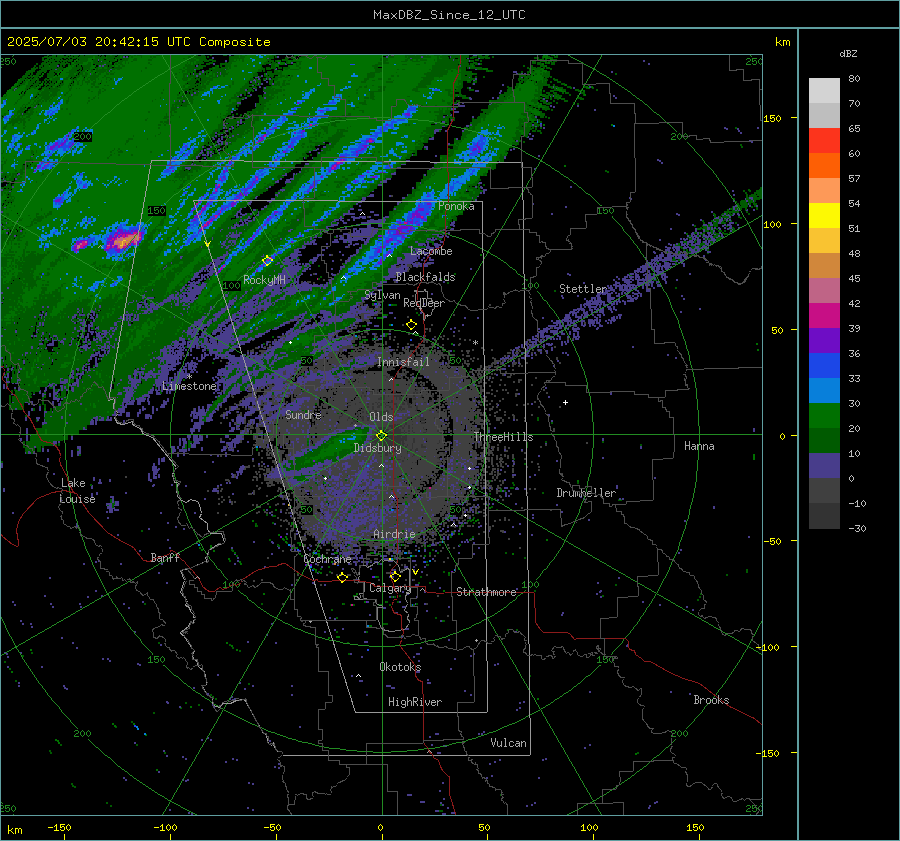Click the Lake Louise label
The image size is (900, 841).
tap(77, 491)
